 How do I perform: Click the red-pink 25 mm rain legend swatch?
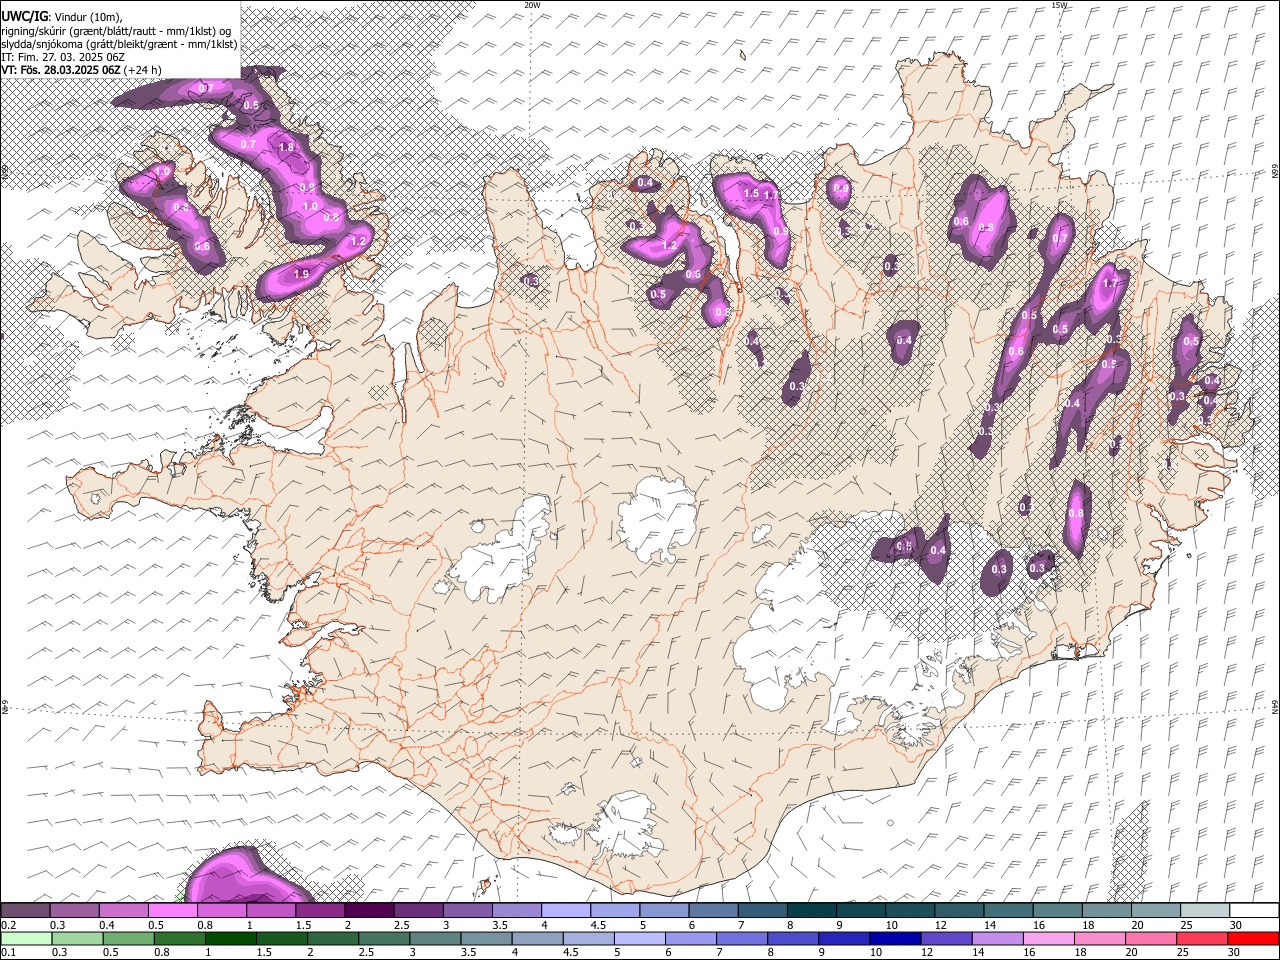tap(1202, 939)
